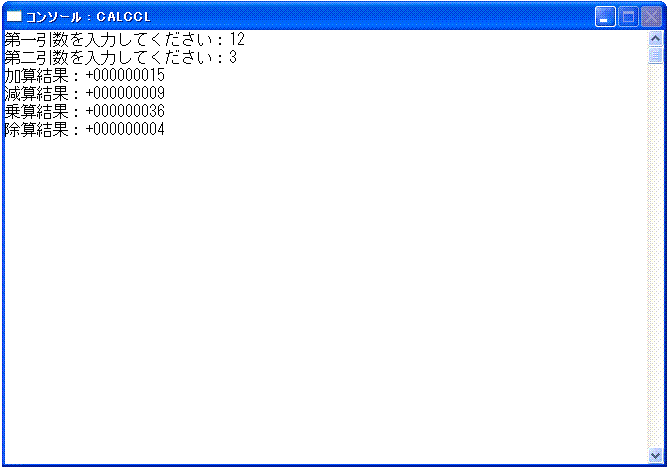Place the cursor on the entered value 3
This screenshot has width=668, height=468.
click(x=233, y=57)
